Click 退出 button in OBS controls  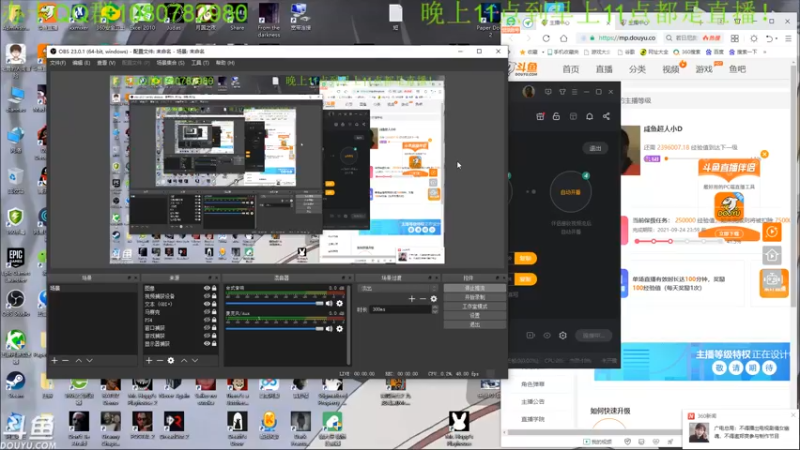tap(474, 324)
